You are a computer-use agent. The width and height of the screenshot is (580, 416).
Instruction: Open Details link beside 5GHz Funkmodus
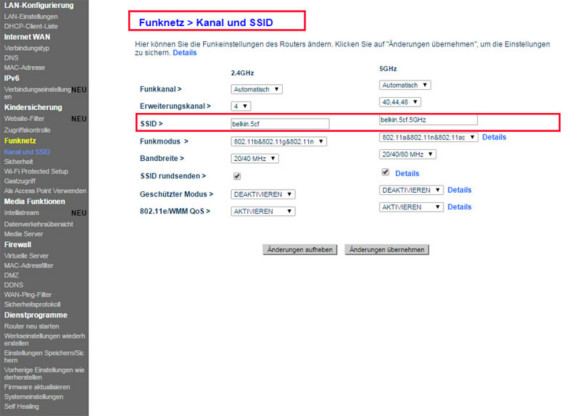point(494,137)
